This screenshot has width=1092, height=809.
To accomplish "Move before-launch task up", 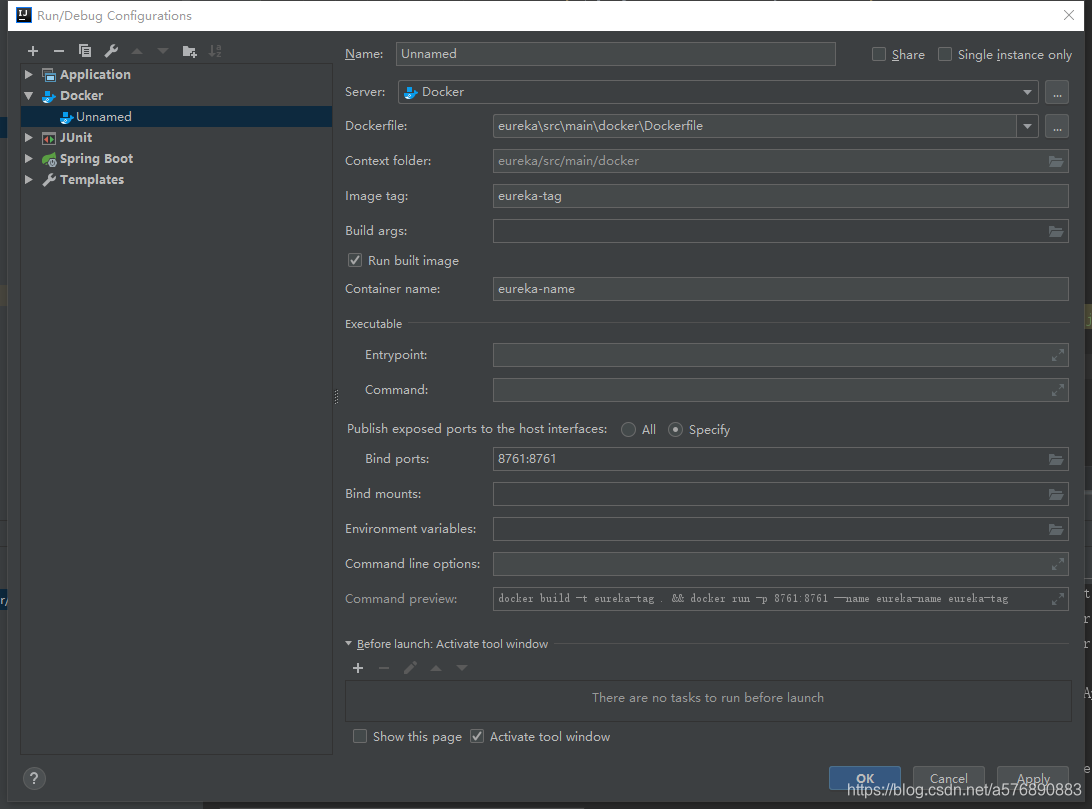I will (x=436, y=668).
